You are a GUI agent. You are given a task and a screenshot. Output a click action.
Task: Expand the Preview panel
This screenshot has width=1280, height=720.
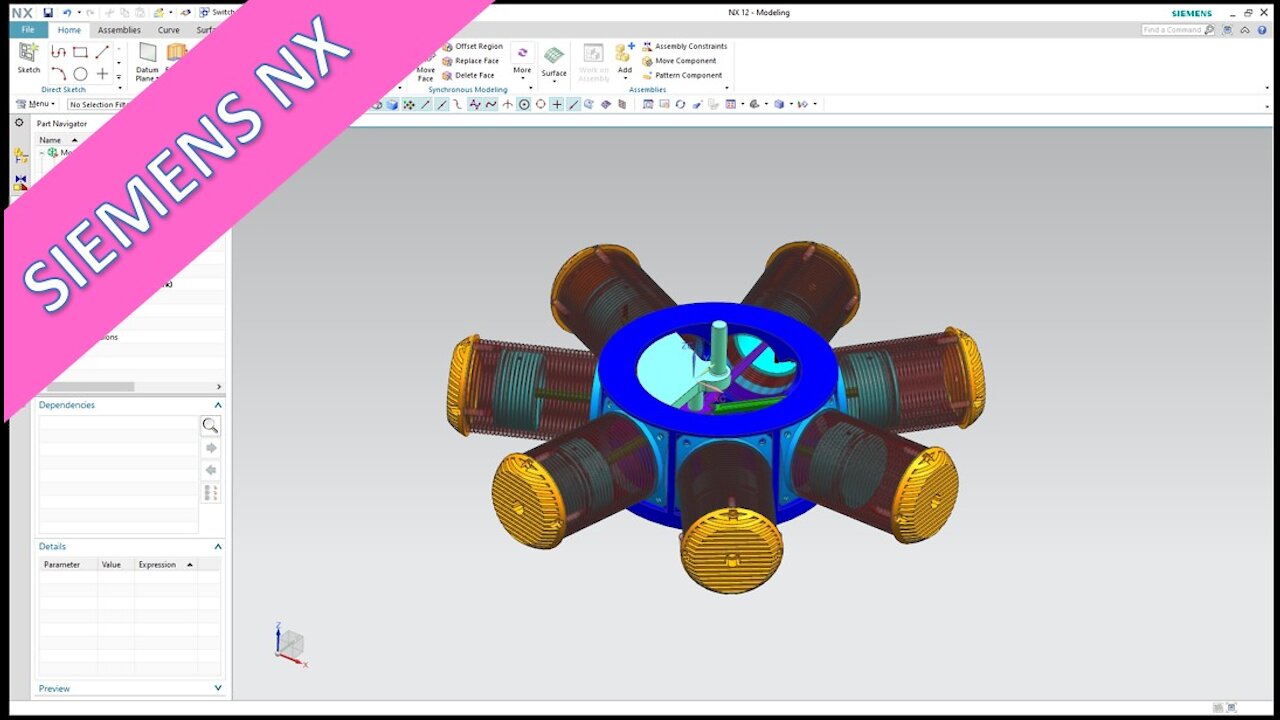218,688
